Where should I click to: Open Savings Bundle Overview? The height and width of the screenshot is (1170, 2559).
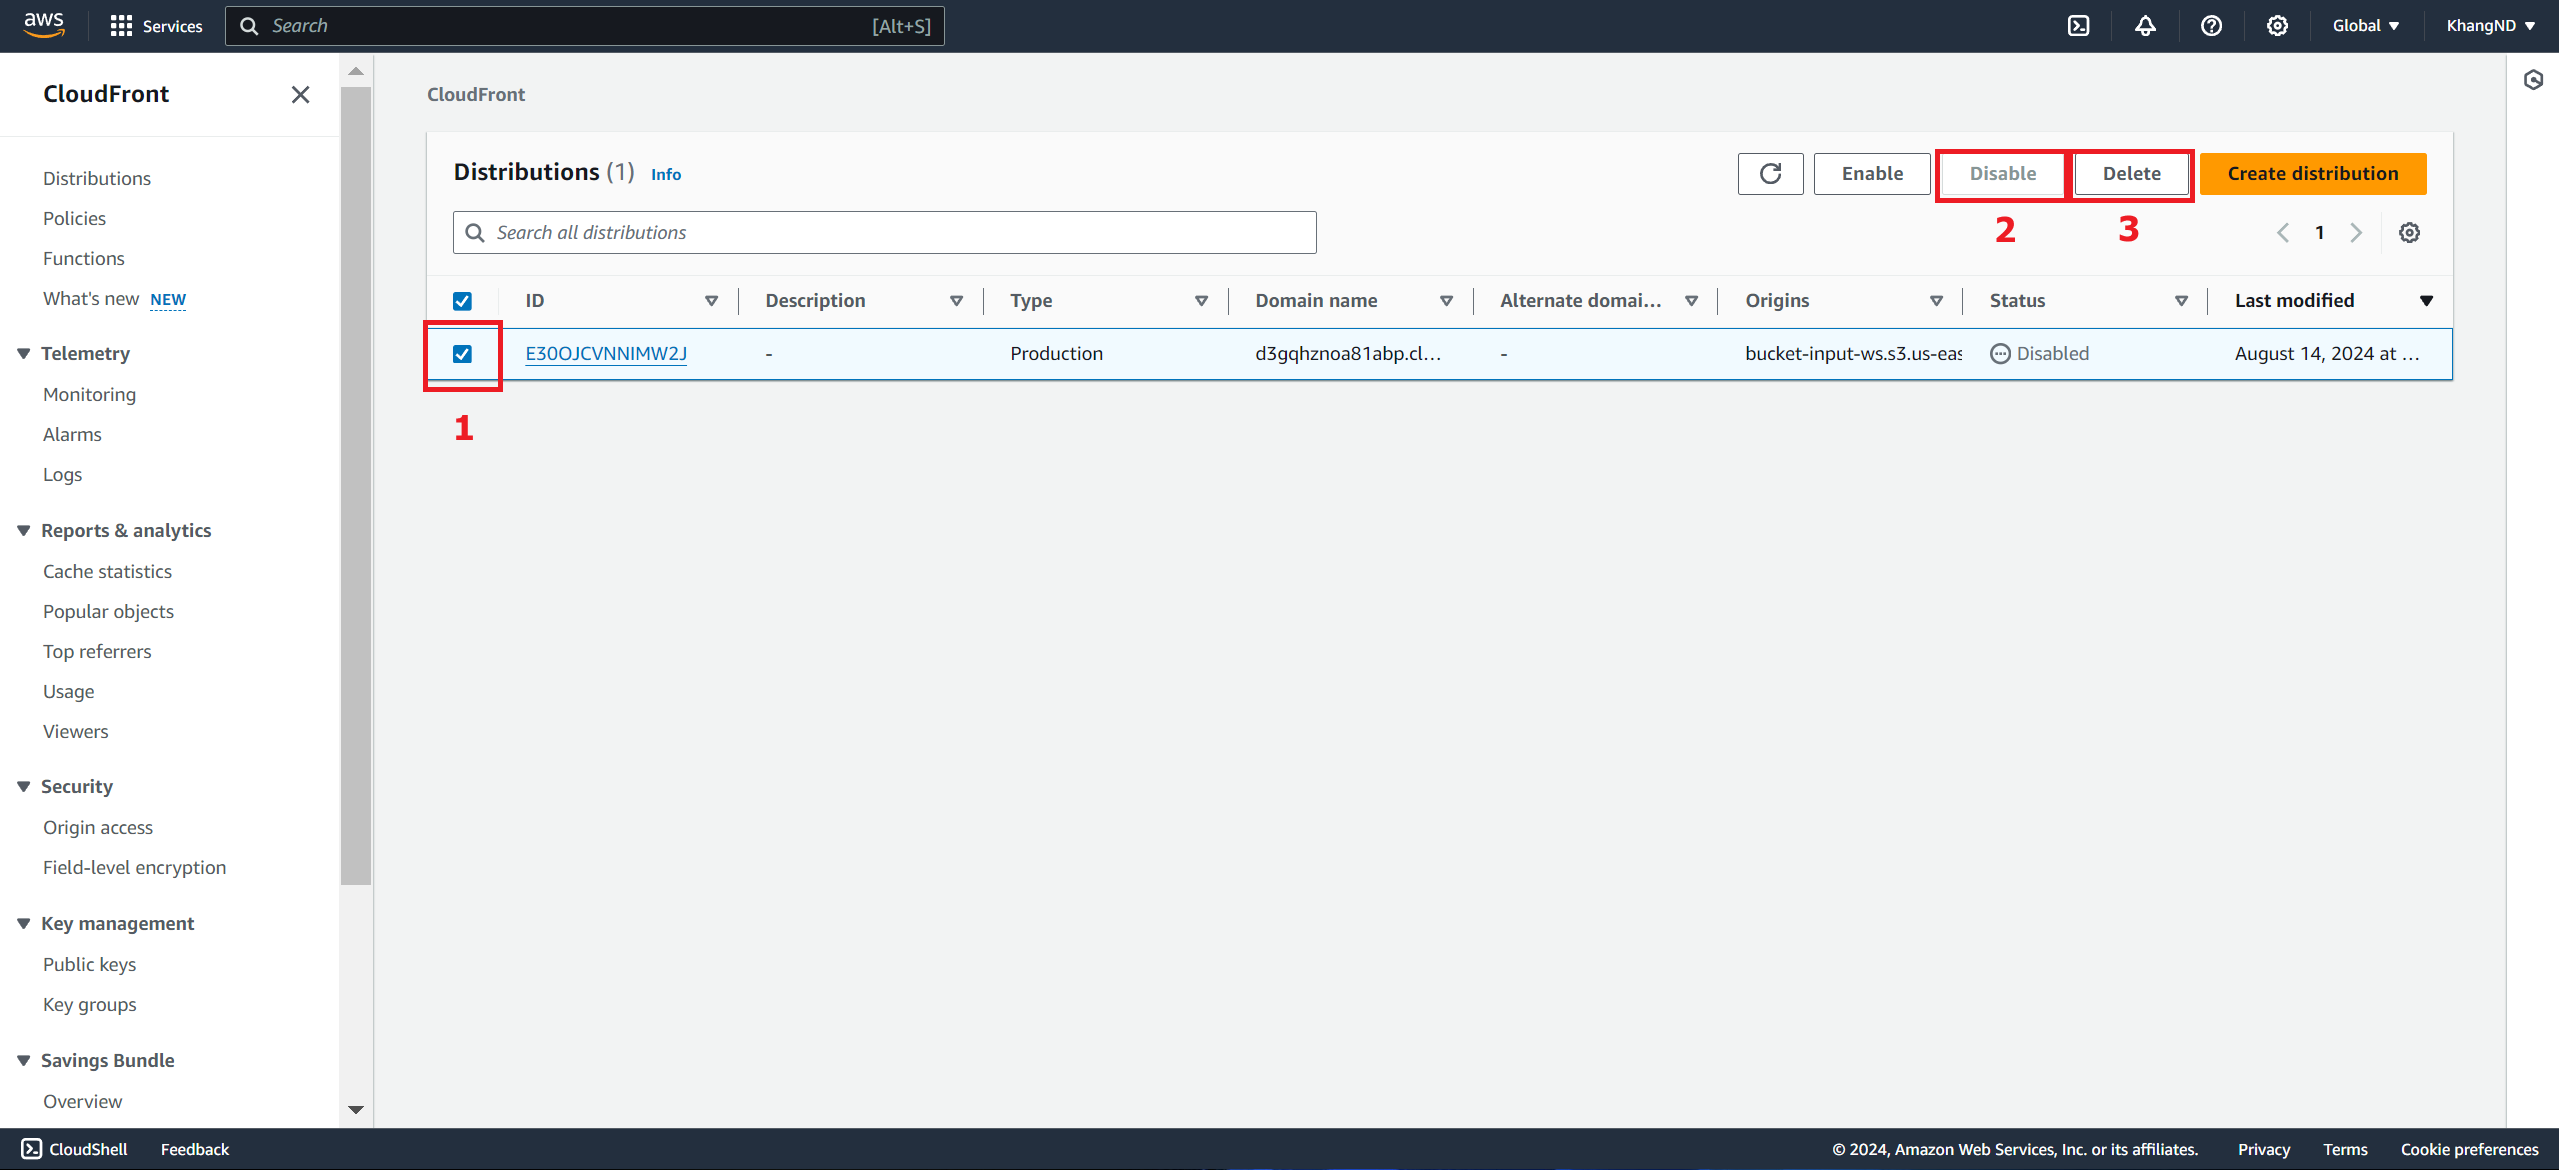pos(82,1102)
